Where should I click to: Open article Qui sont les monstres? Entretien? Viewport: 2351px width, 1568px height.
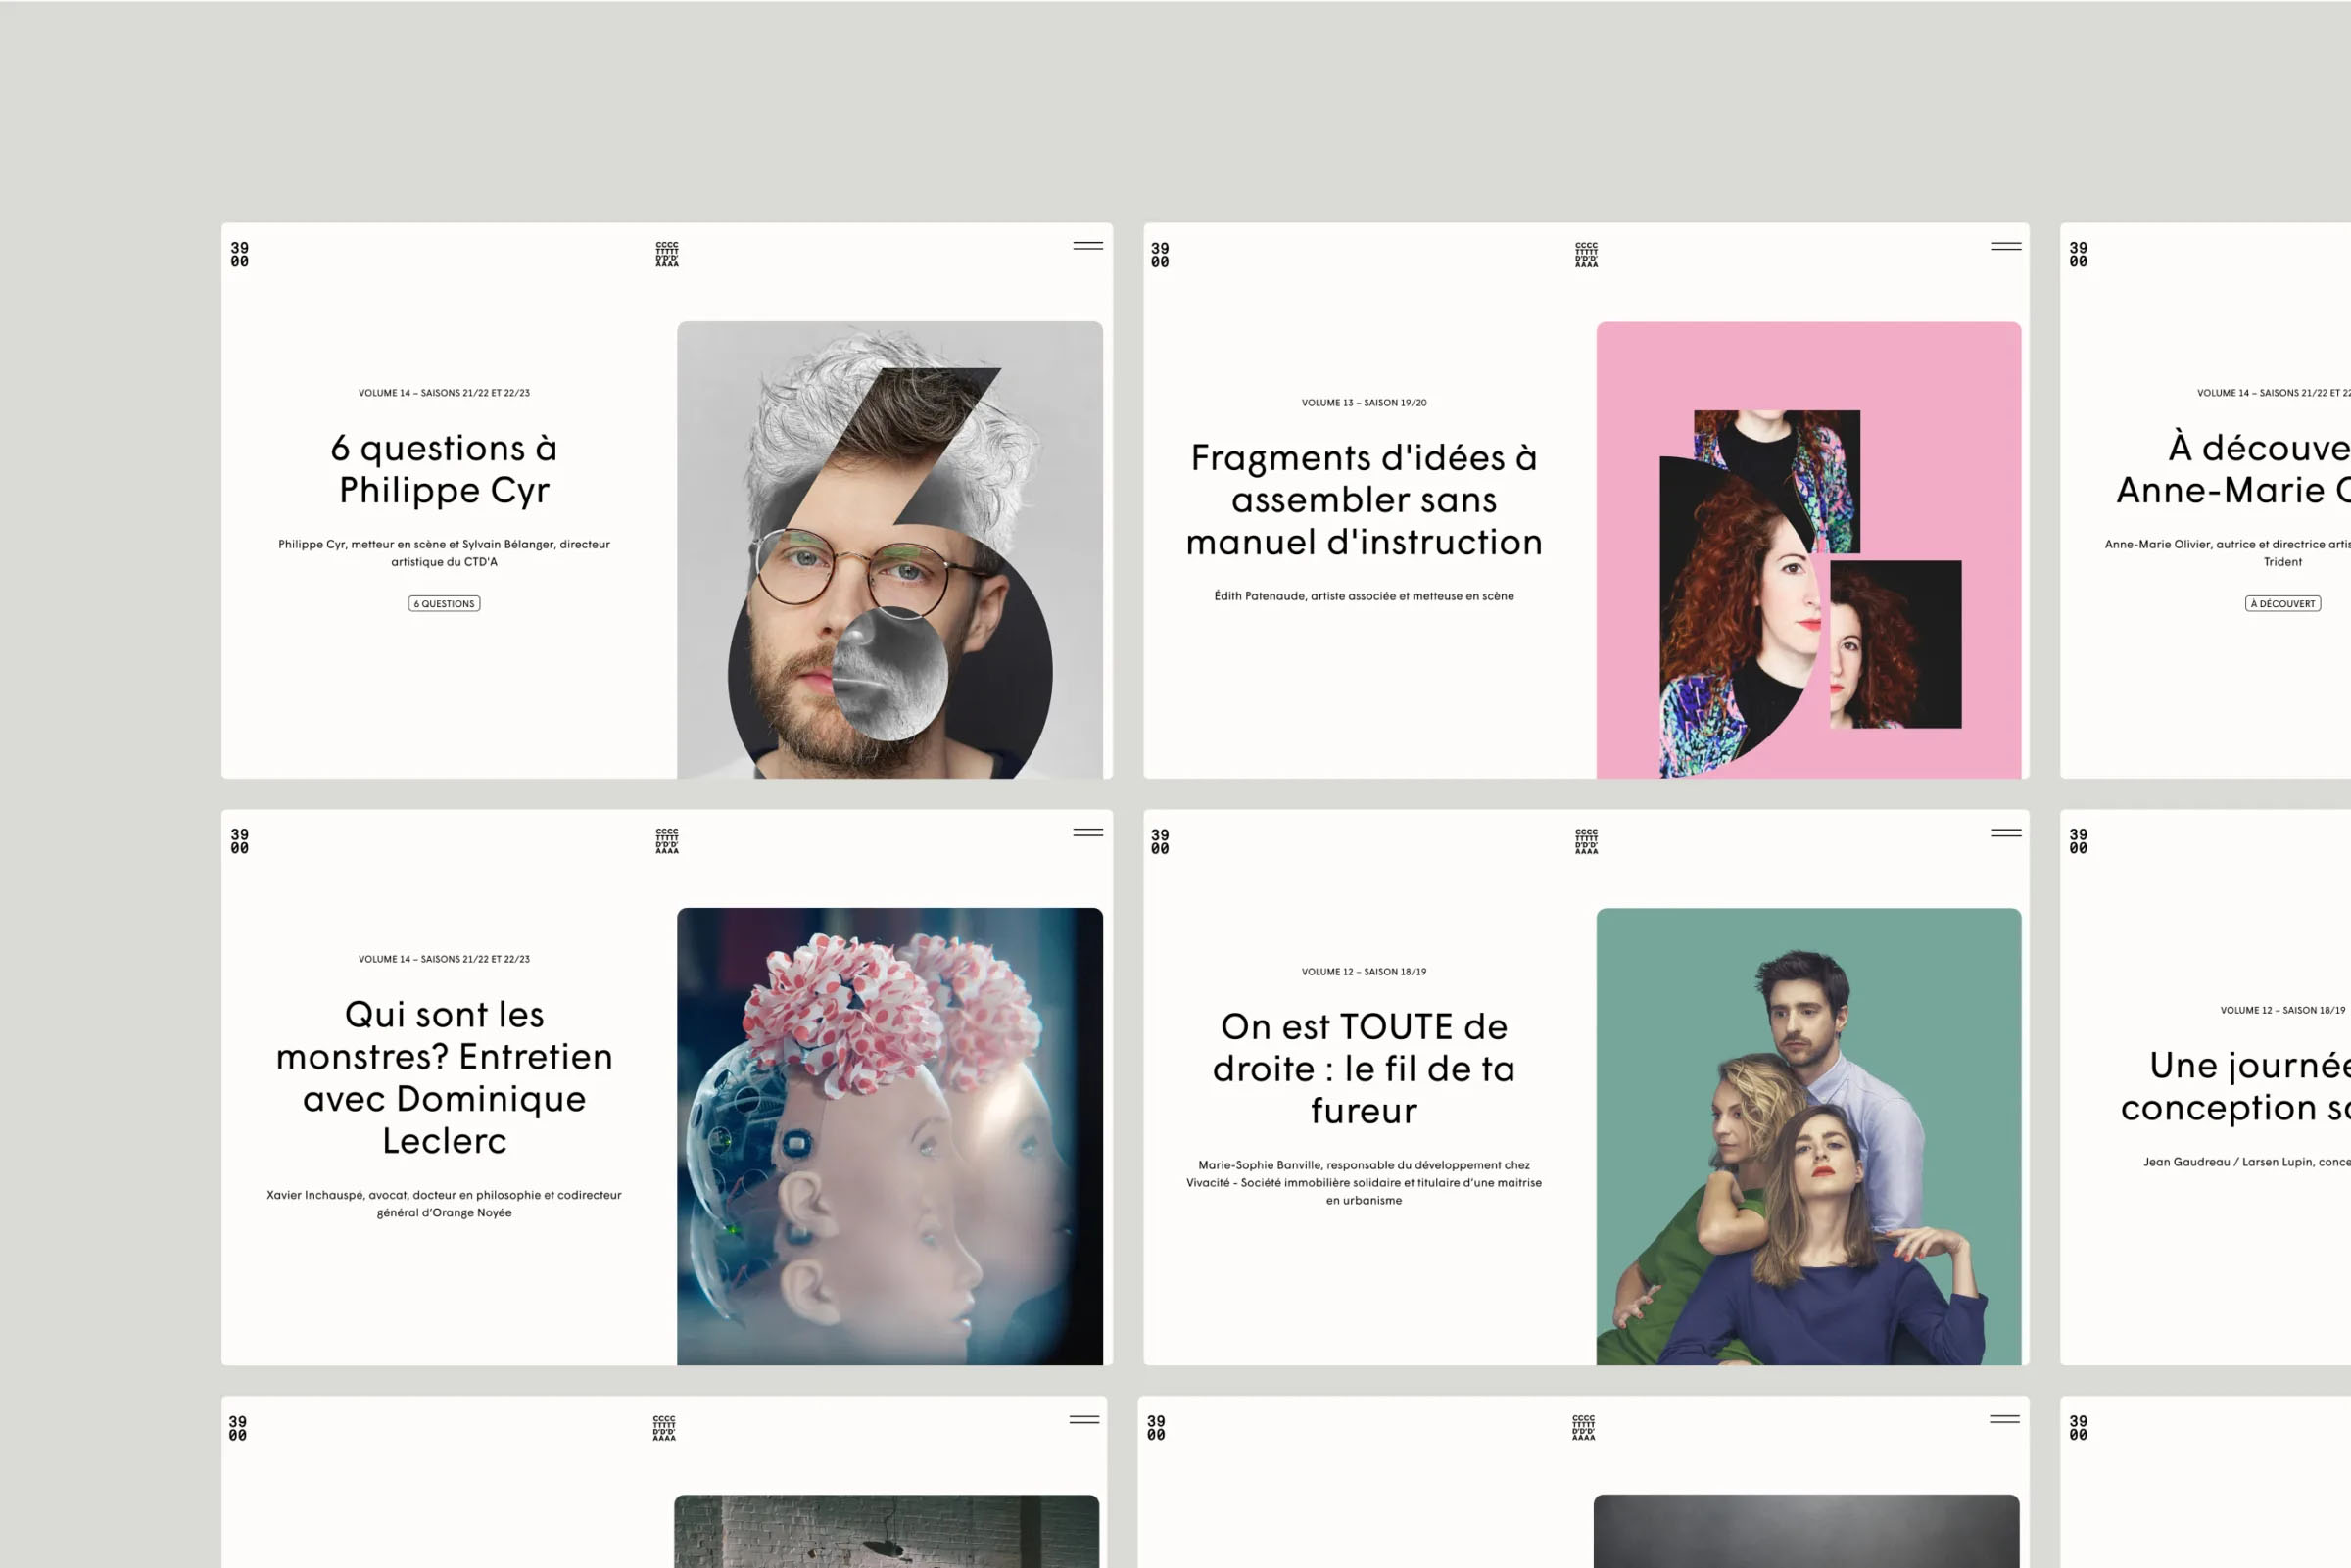pos(444,1077)
